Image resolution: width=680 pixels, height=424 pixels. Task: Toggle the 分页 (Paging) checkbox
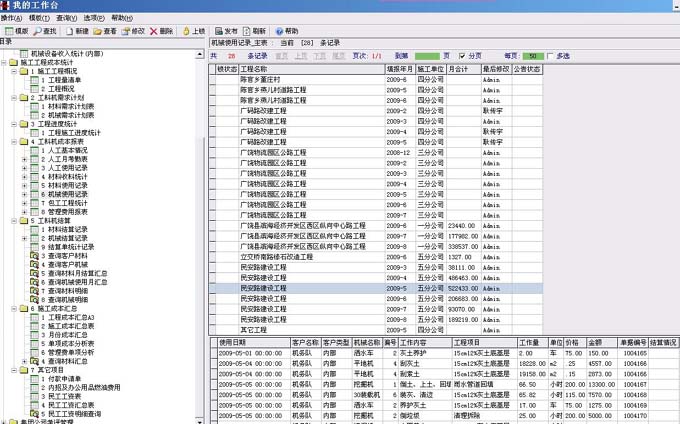[461, 56]
